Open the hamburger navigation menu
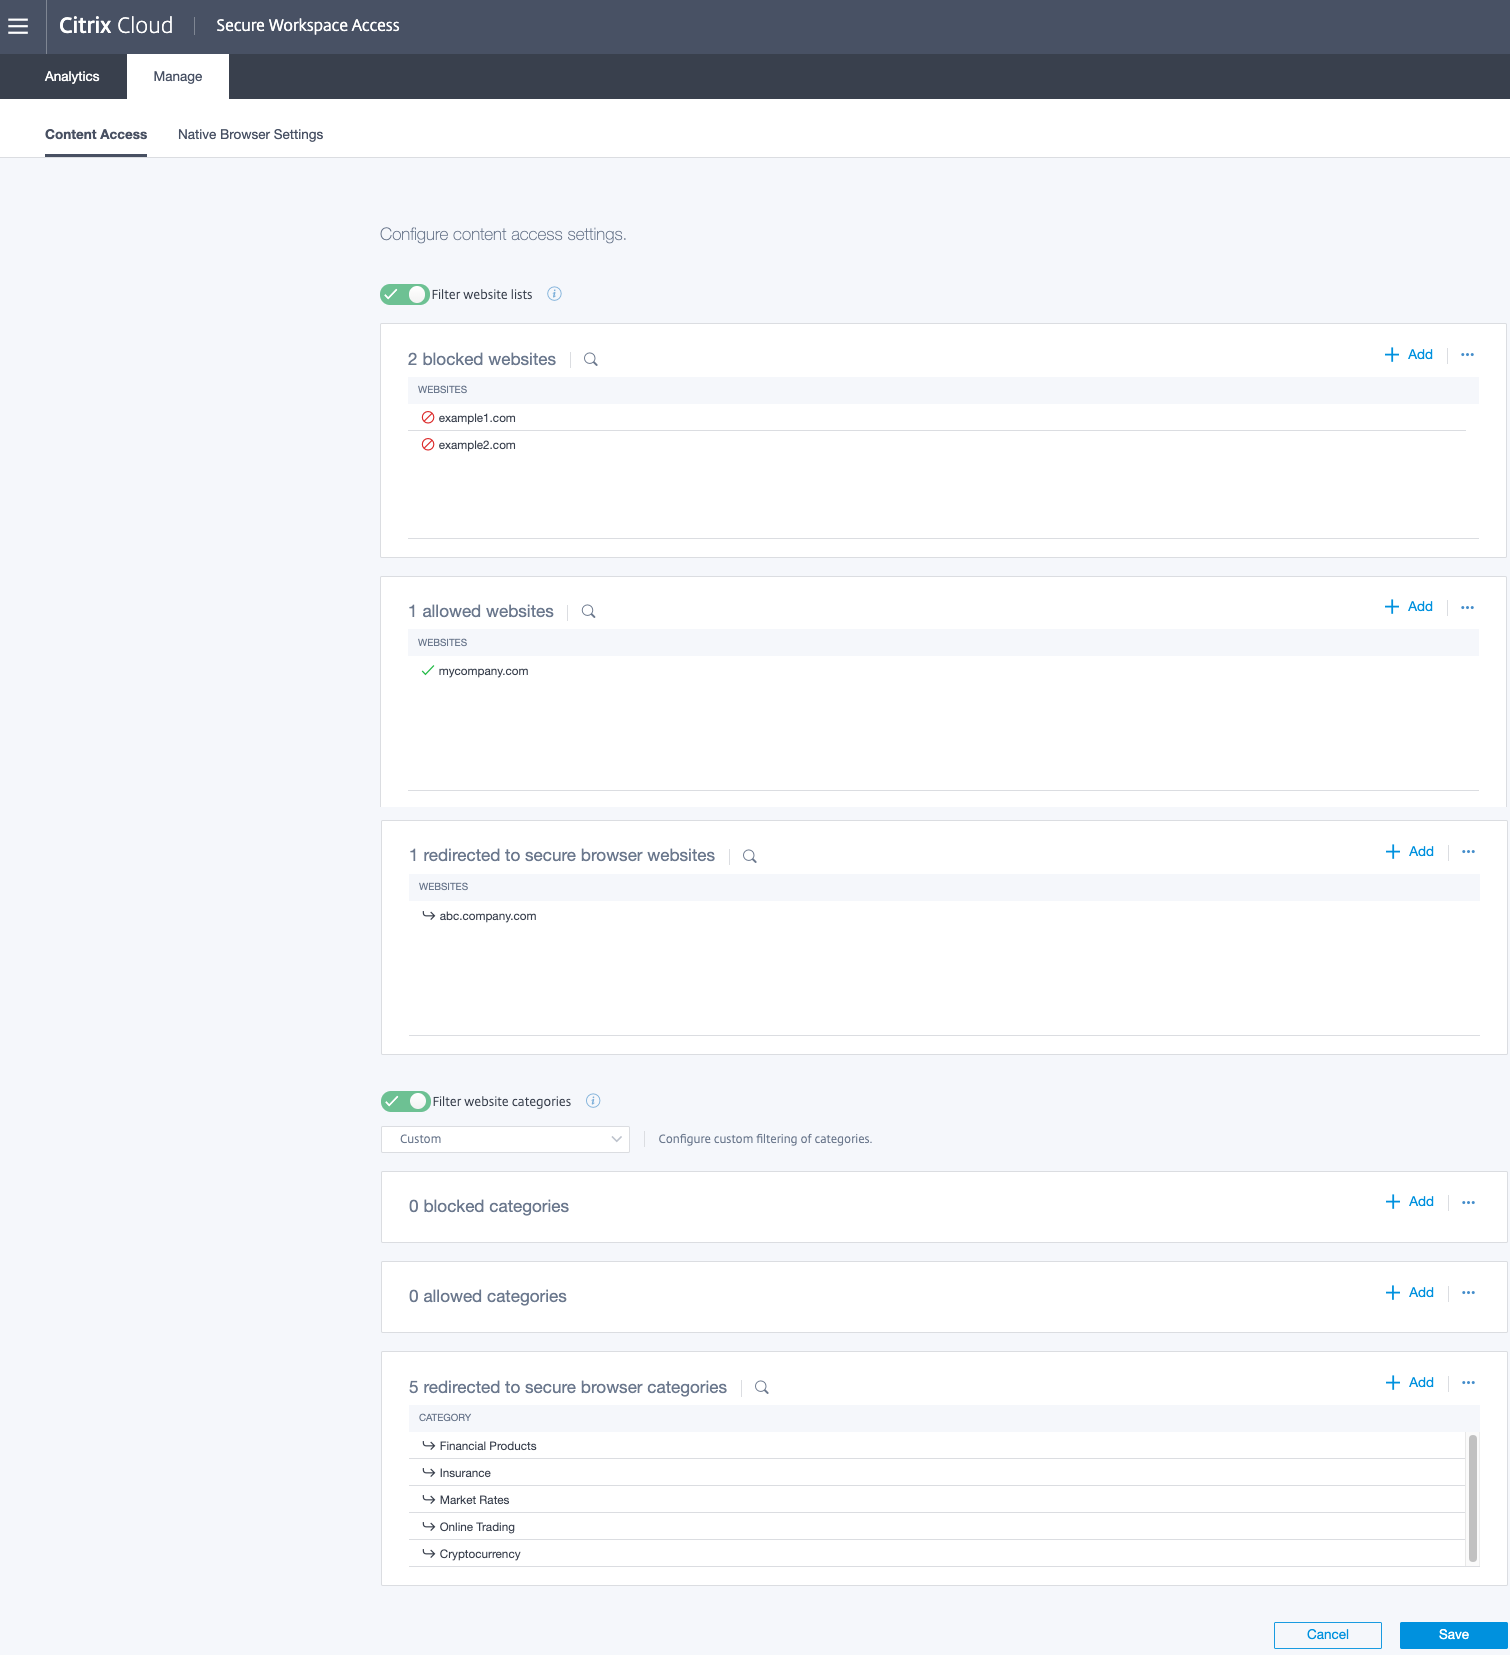The image size is (1510, 1655). [x=18, y=26]
